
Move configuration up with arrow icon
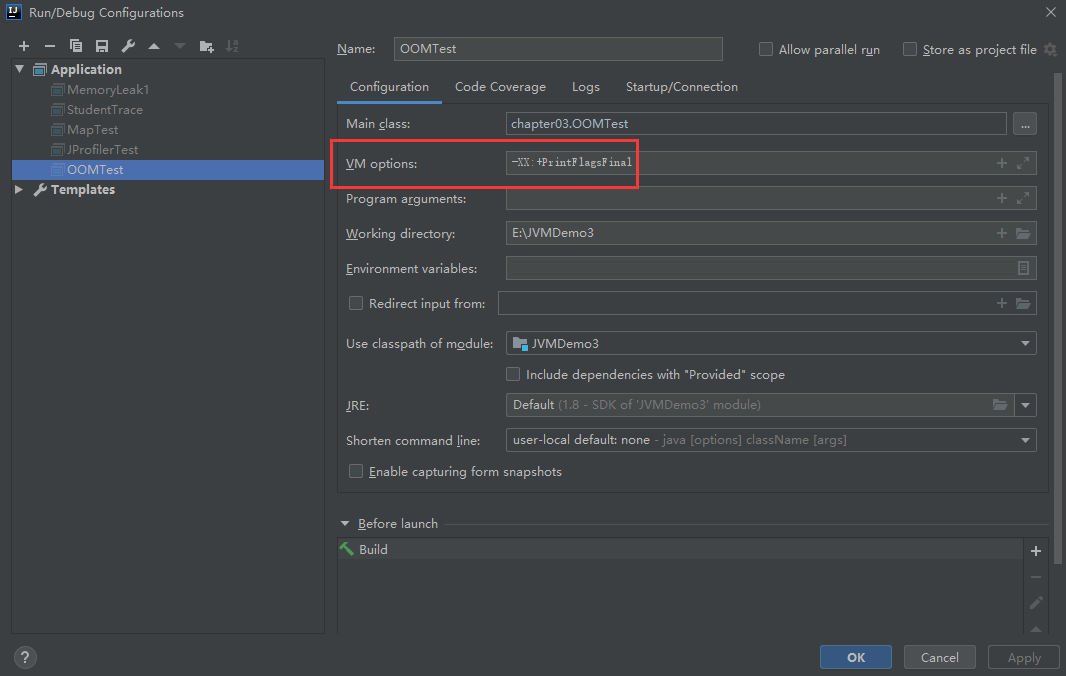(x=154, y=46)
